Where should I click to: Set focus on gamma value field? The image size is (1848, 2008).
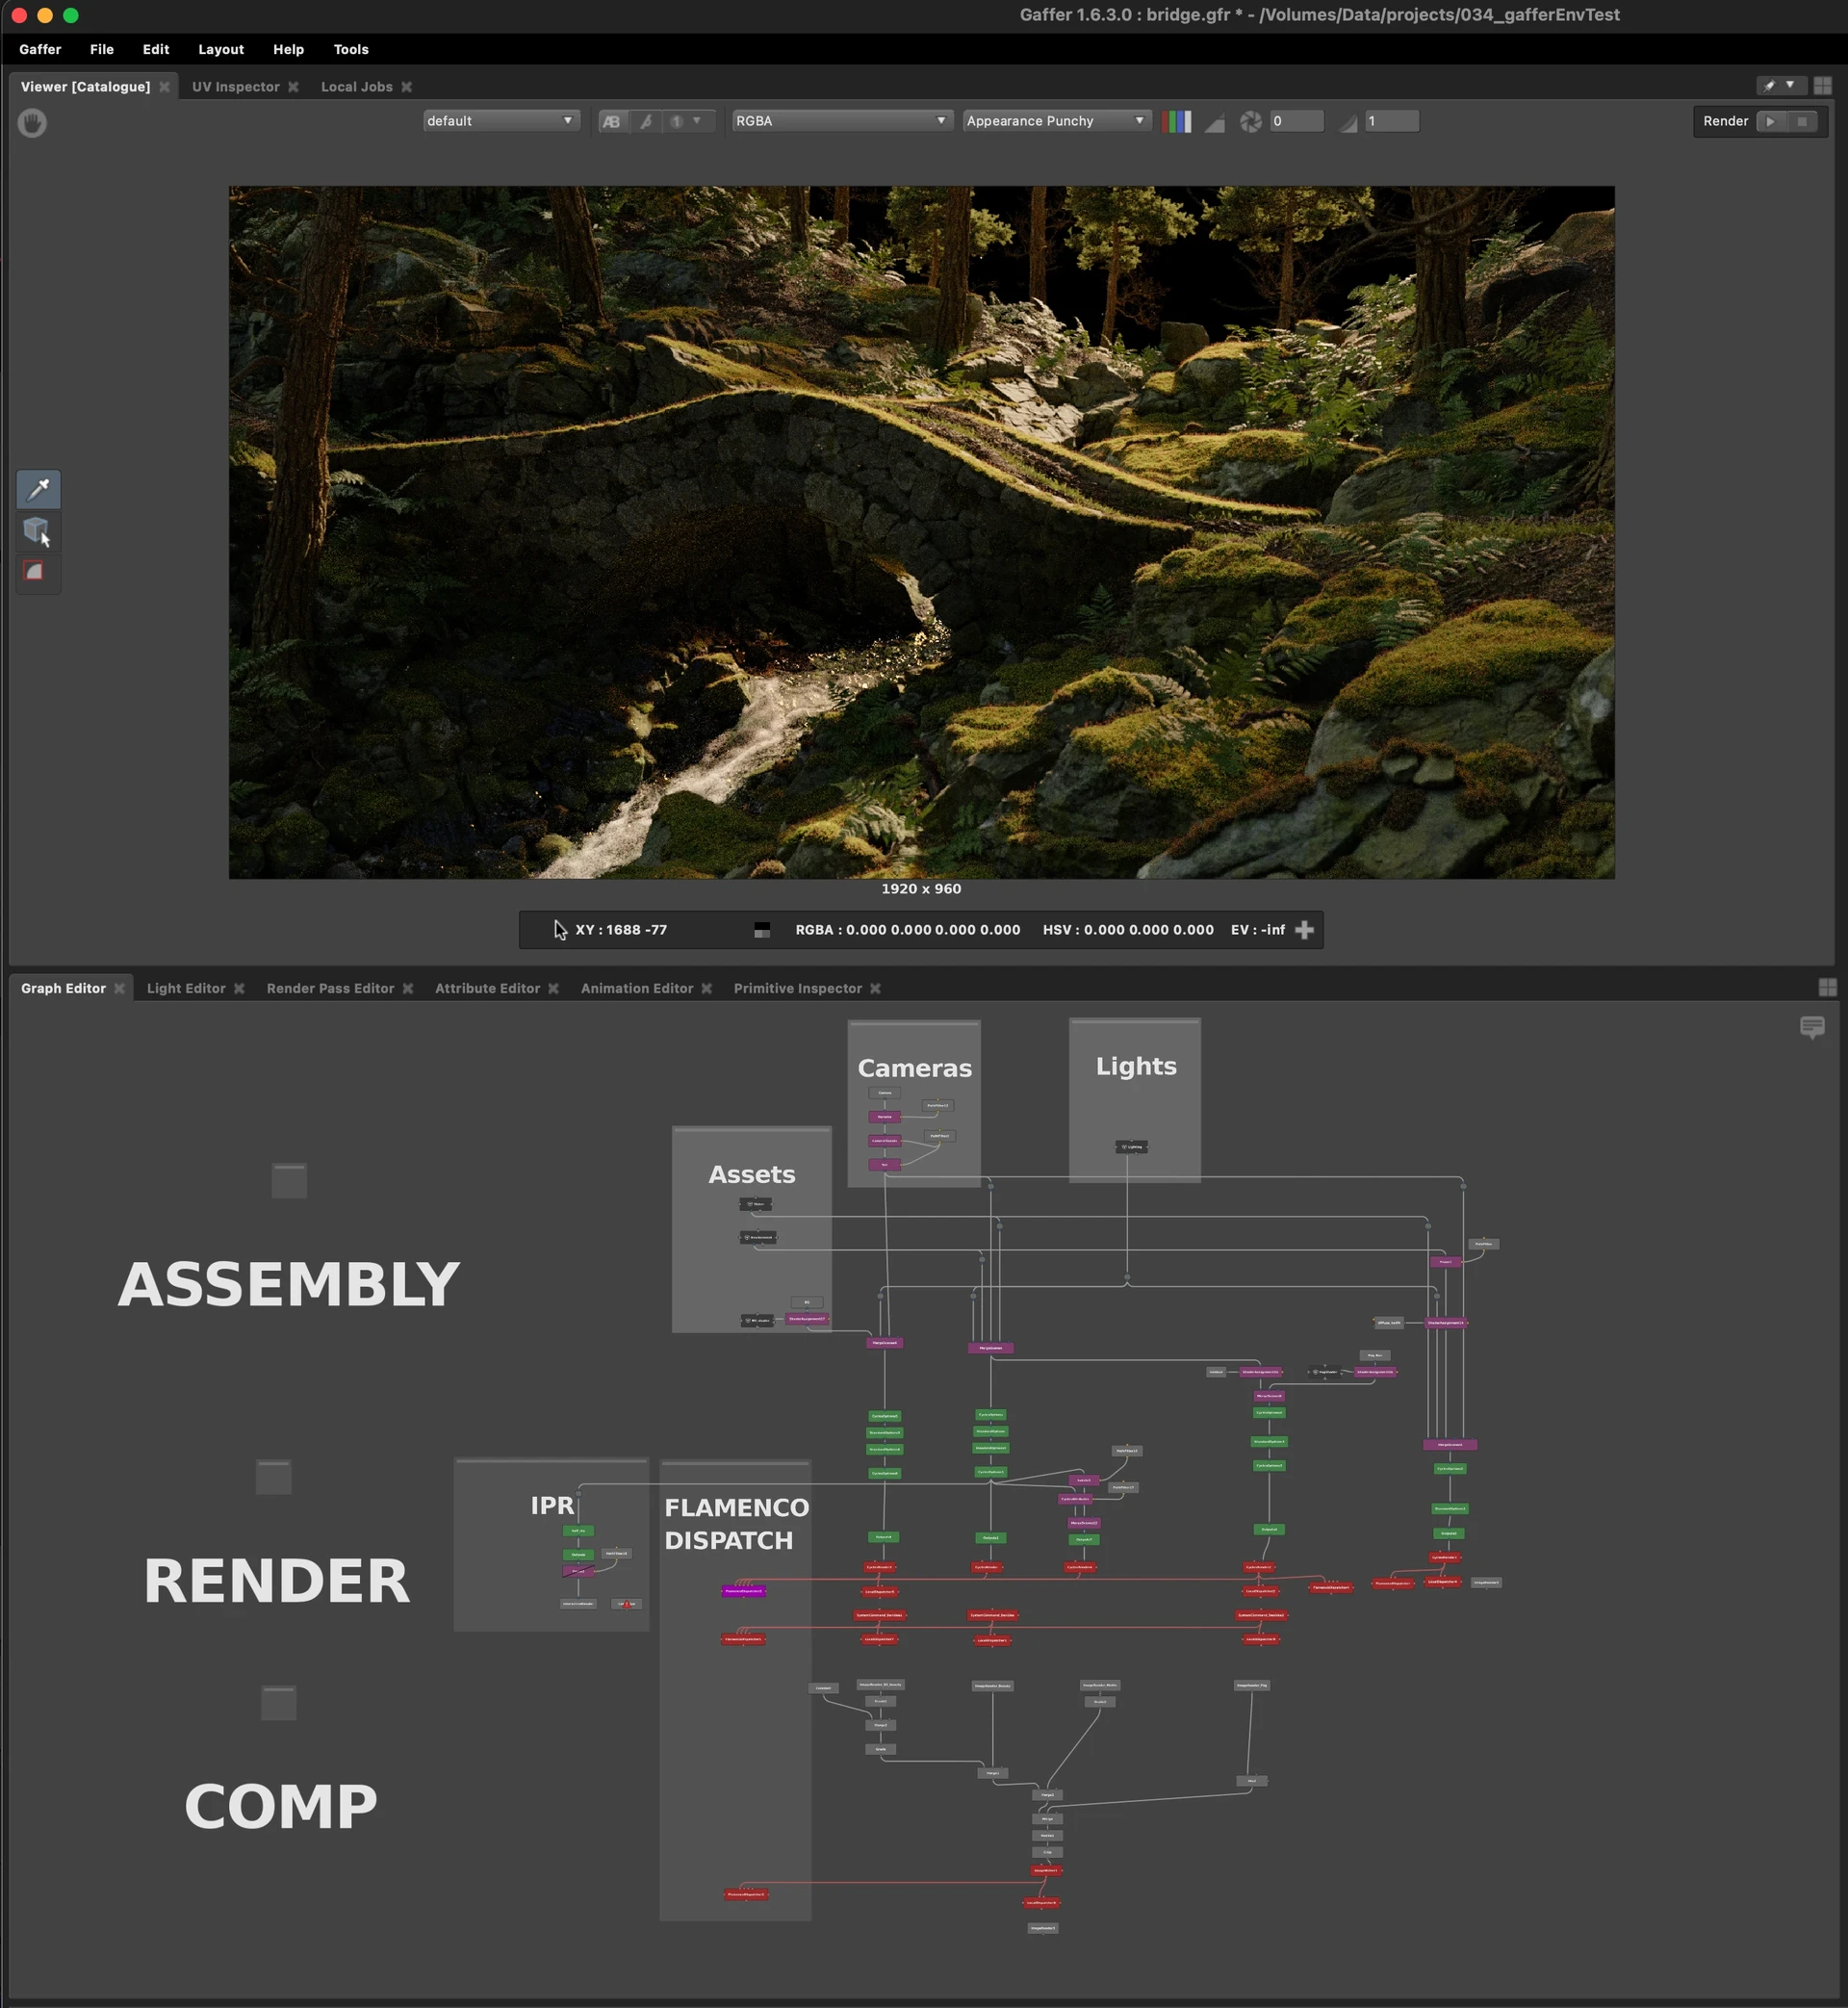(1392, 121)
